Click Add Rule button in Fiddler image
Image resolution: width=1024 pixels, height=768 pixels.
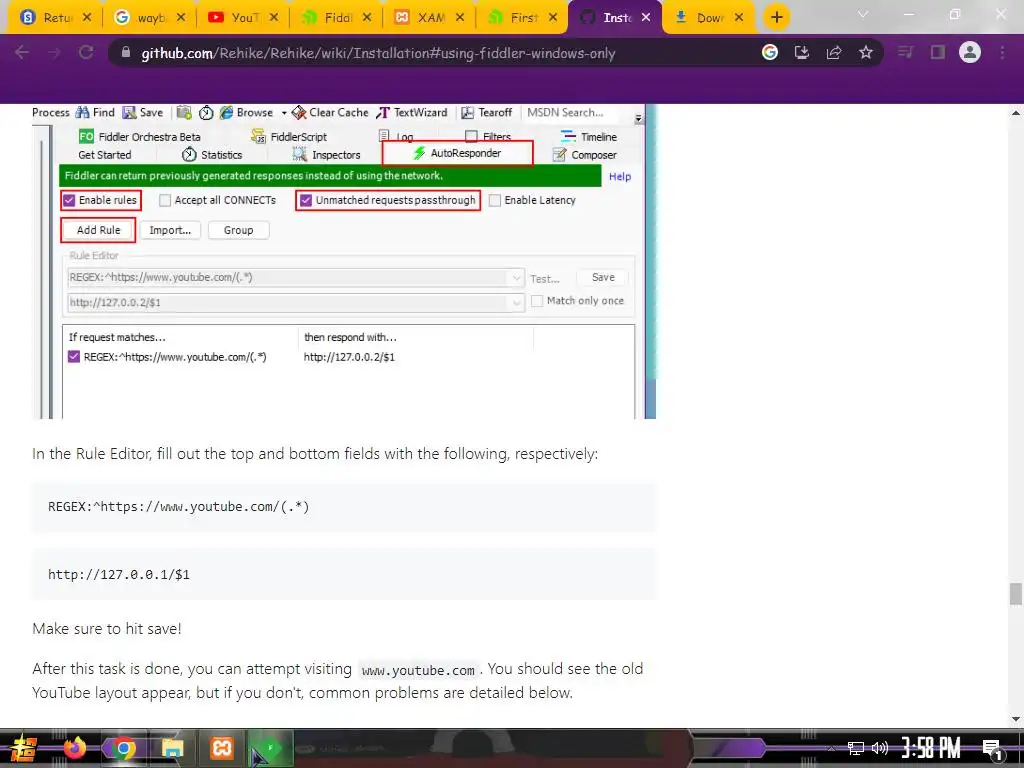tap(99, 230)
